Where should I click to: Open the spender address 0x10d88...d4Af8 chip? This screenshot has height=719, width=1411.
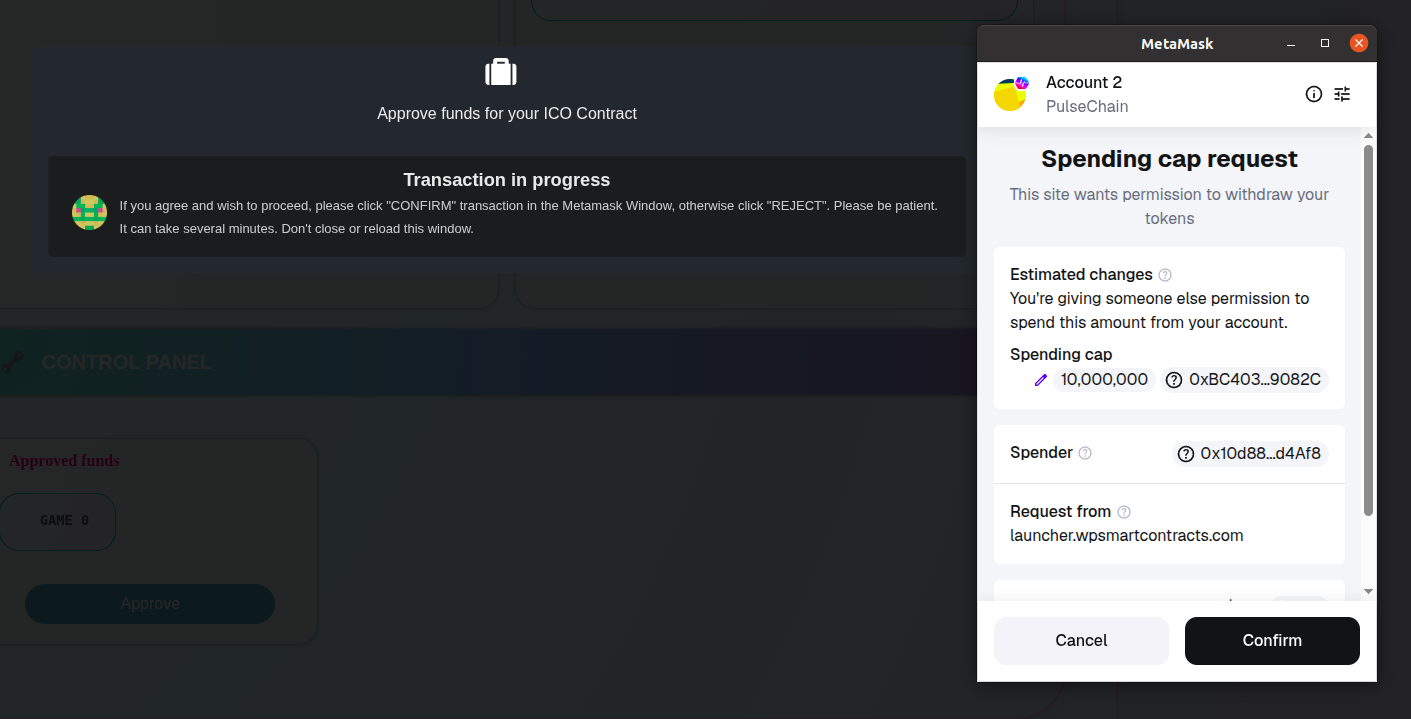point(1249,453)
